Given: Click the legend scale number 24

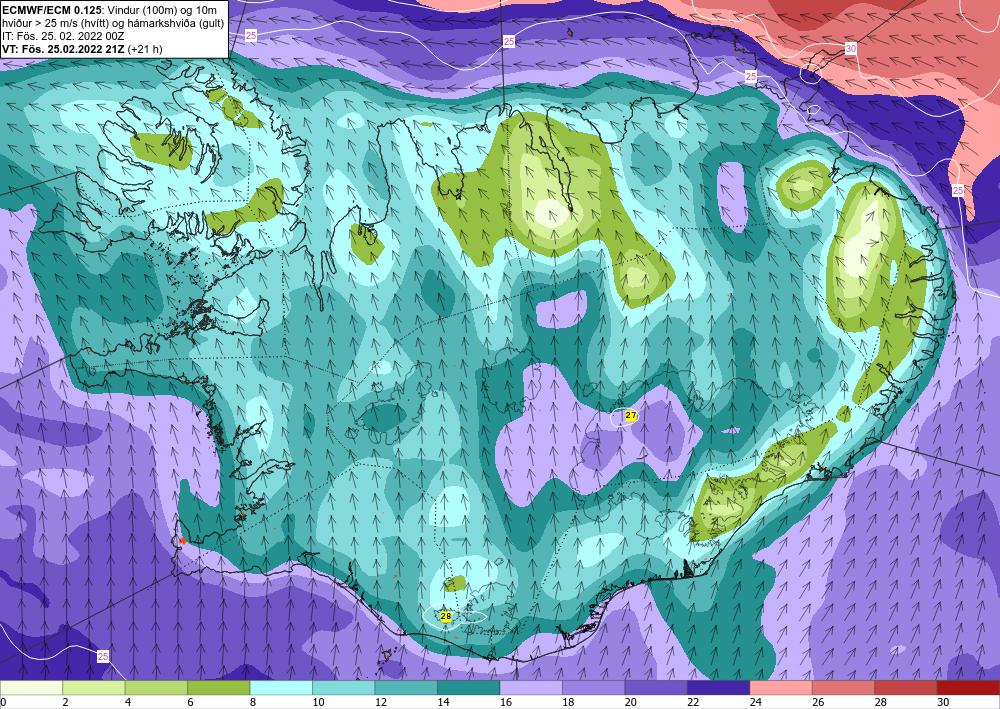Looking at the screenshot, I should tap(756, 703).
